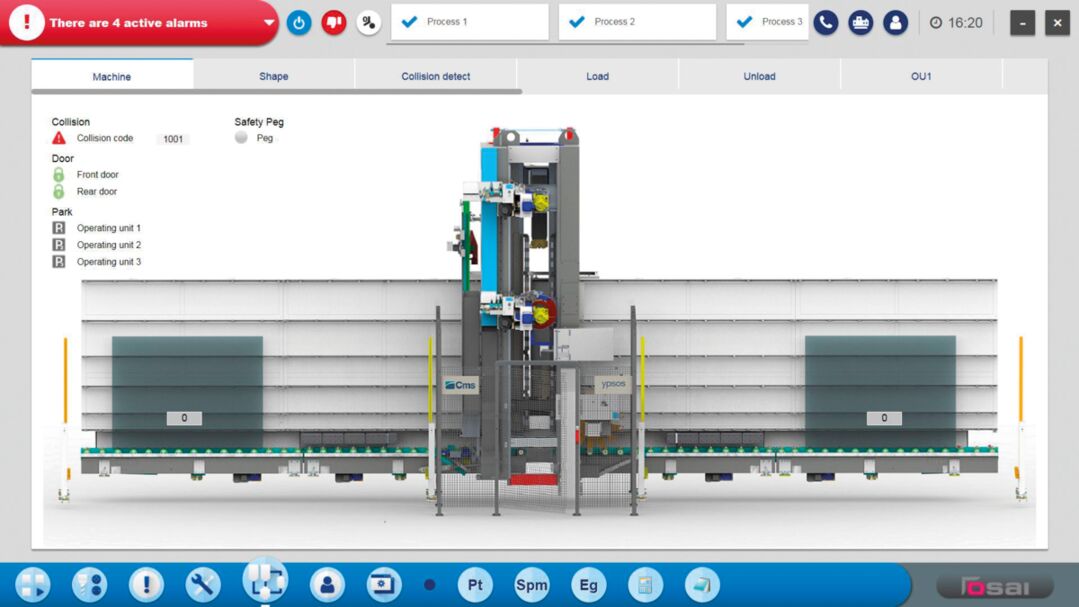1079x607 pixels.
Task: Open the phone call icon
Action: pos(825,22)
